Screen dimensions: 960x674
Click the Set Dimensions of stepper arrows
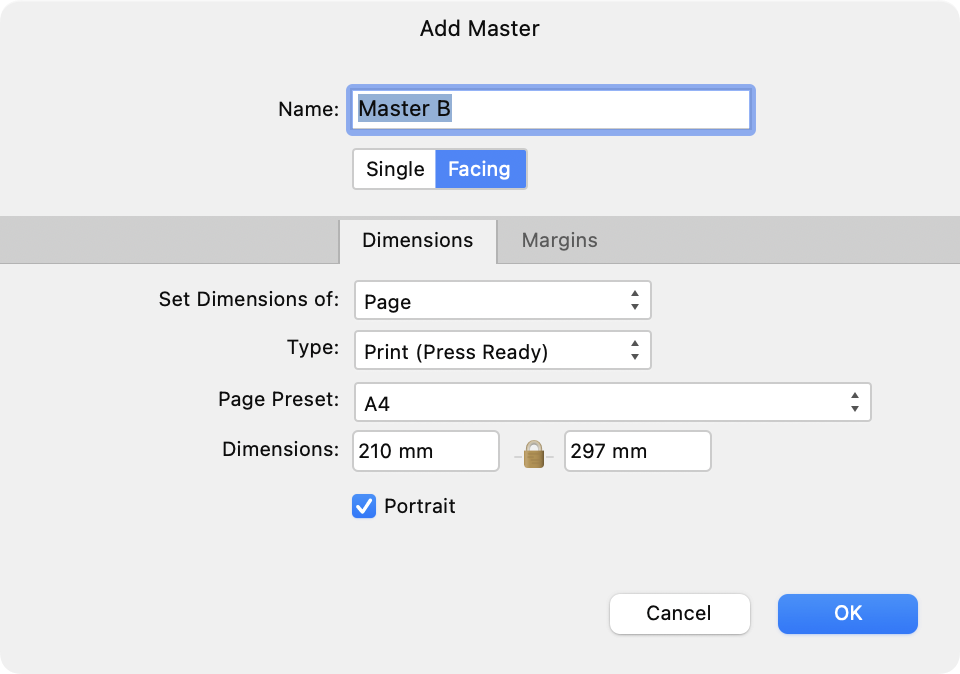click(636, 300)
